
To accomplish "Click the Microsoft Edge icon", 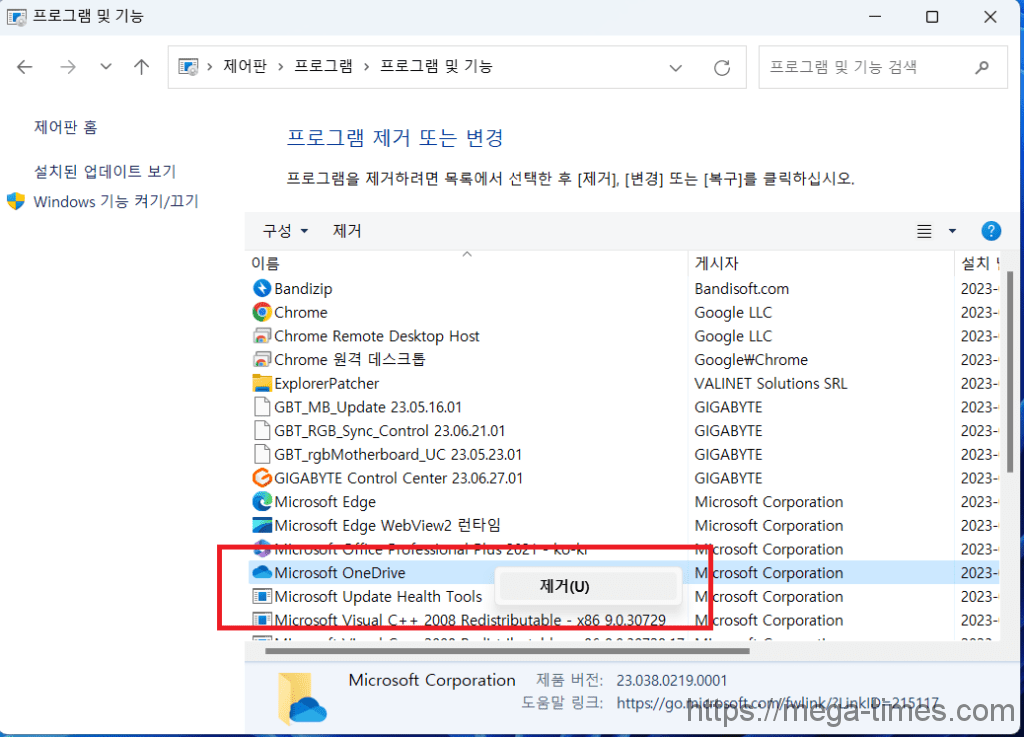I will coord(262,501).
